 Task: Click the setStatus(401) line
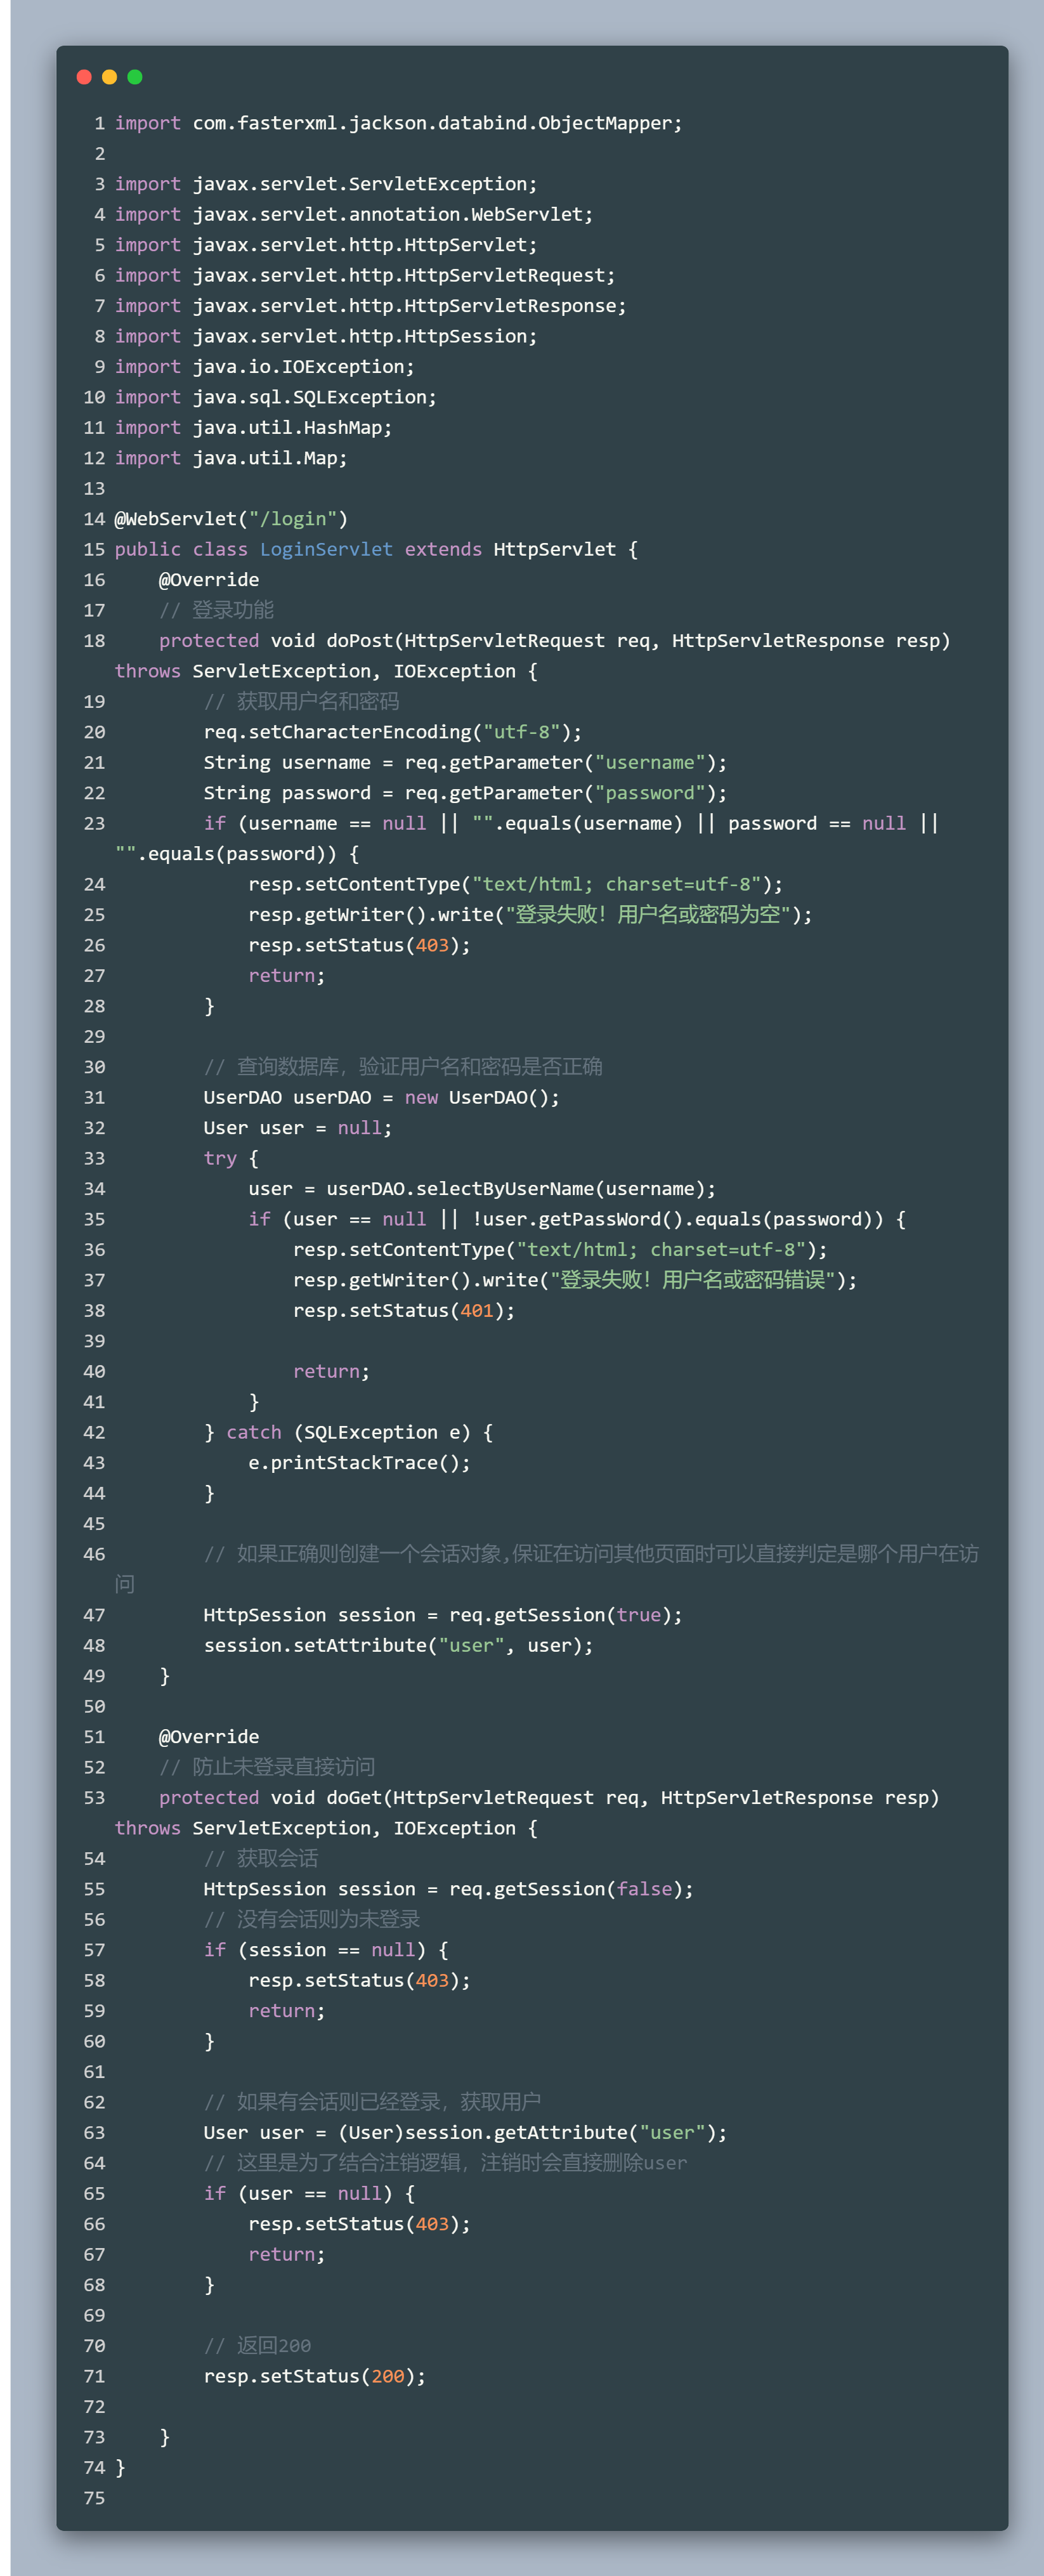404,1310
